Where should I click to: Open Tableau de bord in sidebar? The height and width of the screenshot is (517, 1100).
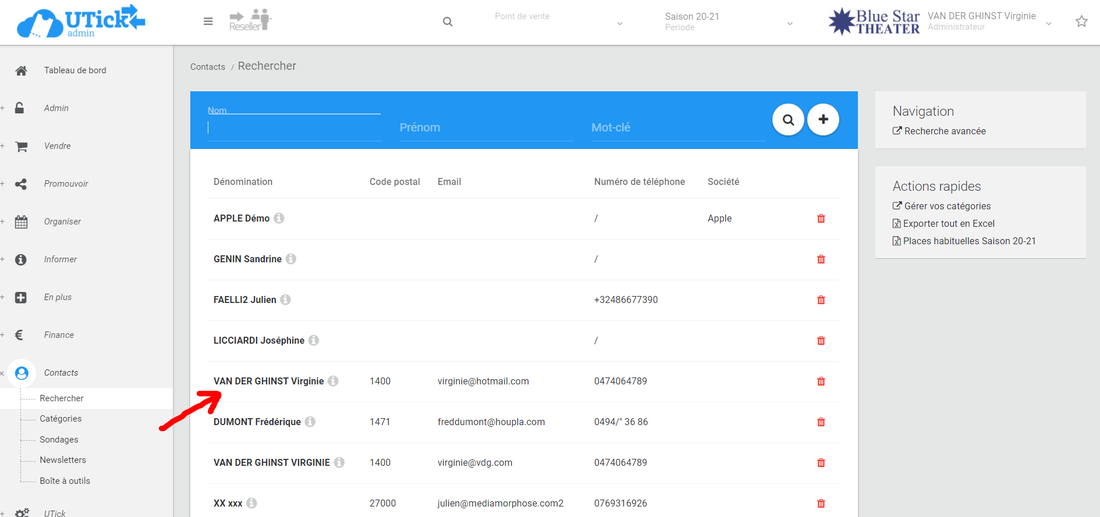click(x=74, y=71)
